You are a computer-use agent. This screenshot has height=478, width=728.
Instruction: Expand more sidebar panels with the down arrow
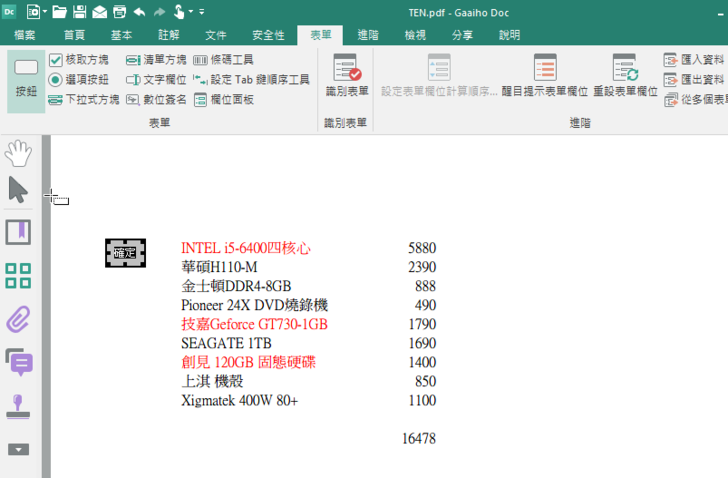pyautogui.click(x=19, y=449)
